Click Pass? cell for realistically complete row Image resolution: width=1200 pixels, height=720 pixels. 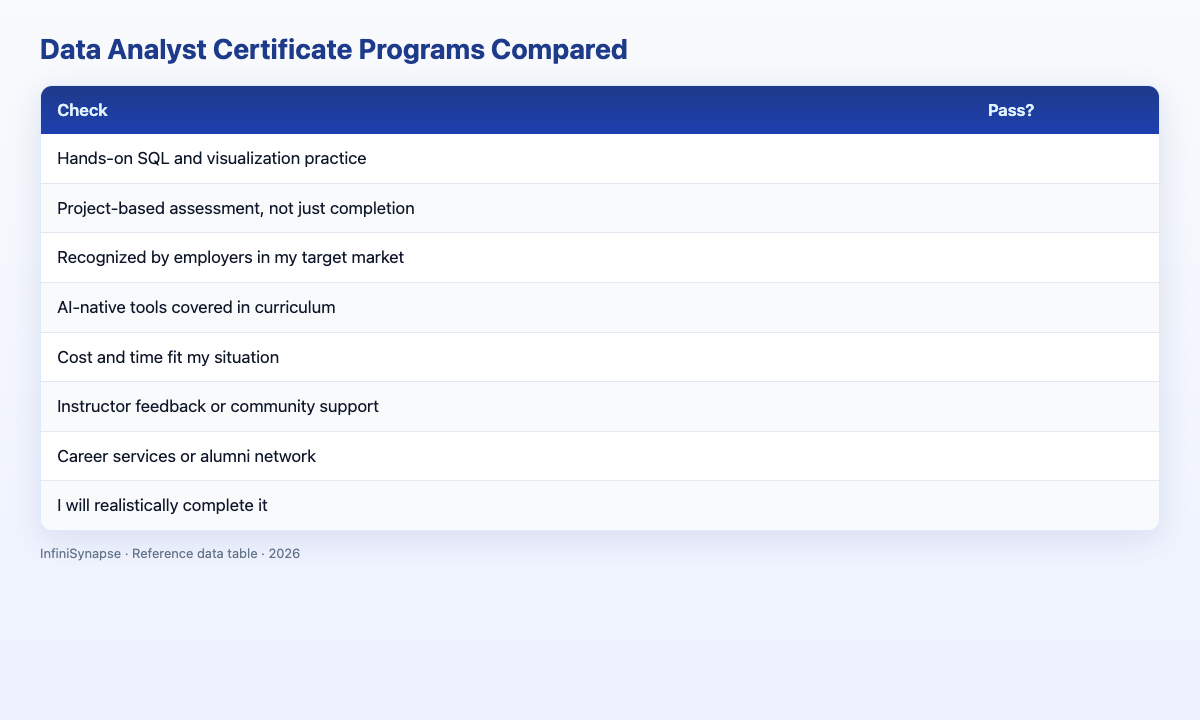[x=1065, y=506]
